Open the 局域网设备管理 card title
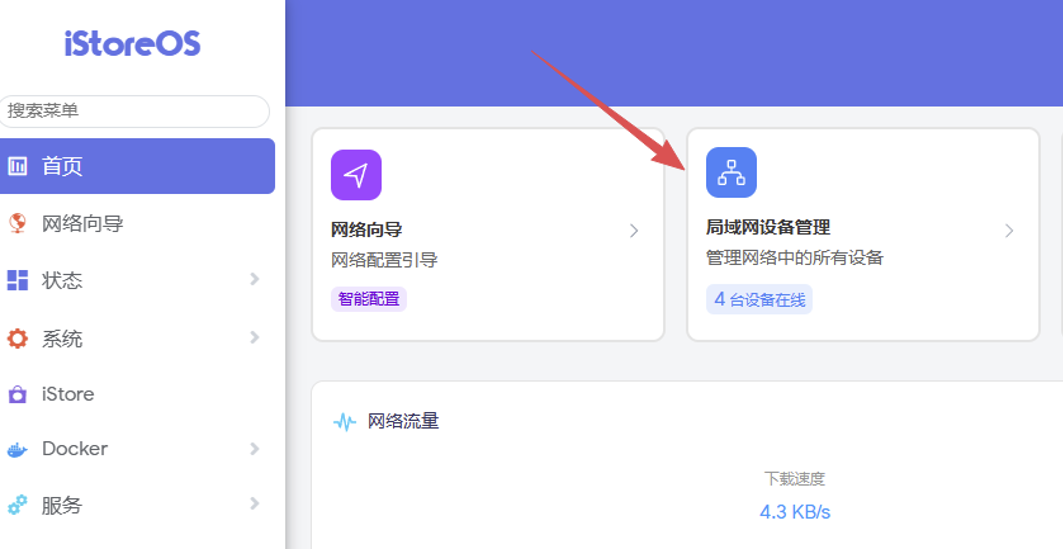This screenshot has width=1063, height=549. (768, 227)
